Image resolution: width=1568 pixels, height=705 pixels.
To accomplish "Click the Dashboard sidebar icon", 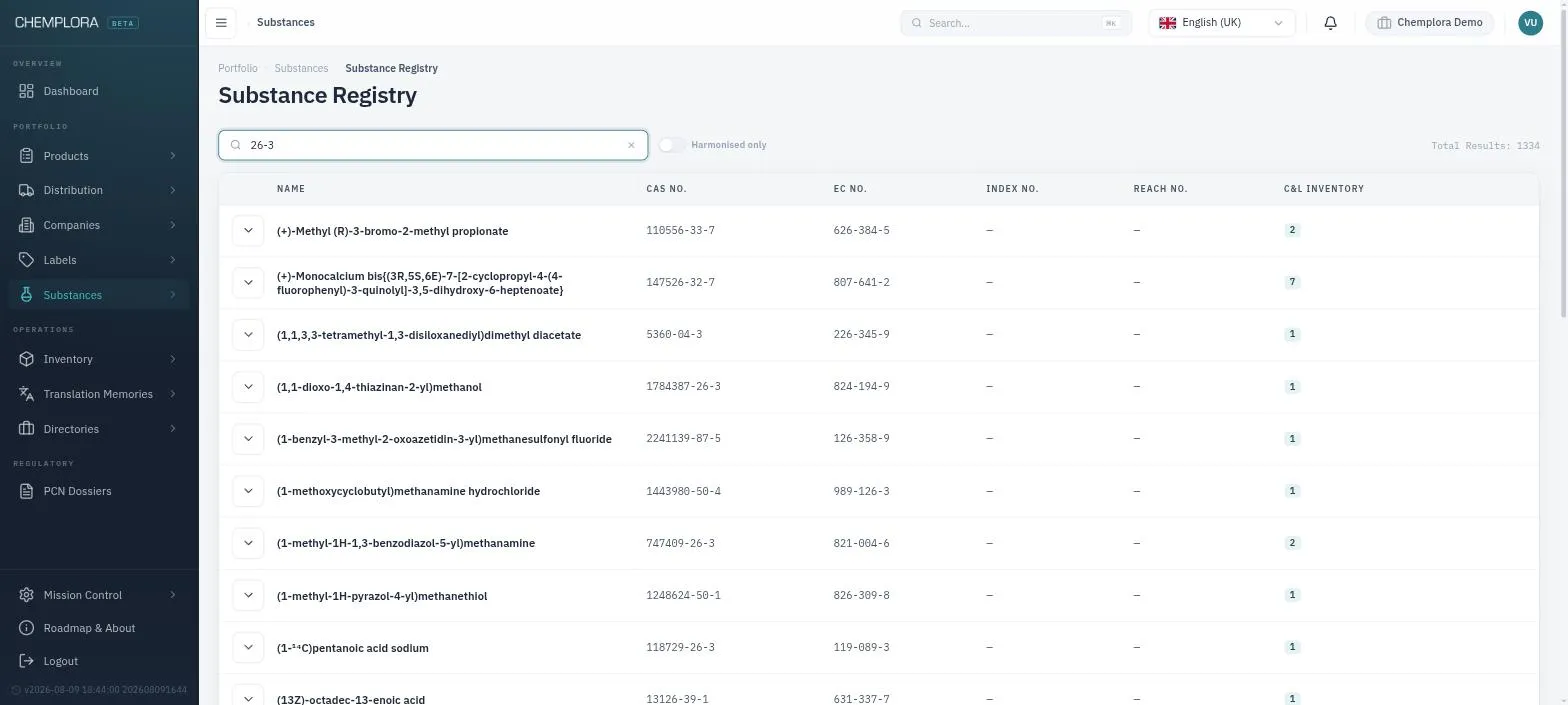I will click(x=26, y=91).
